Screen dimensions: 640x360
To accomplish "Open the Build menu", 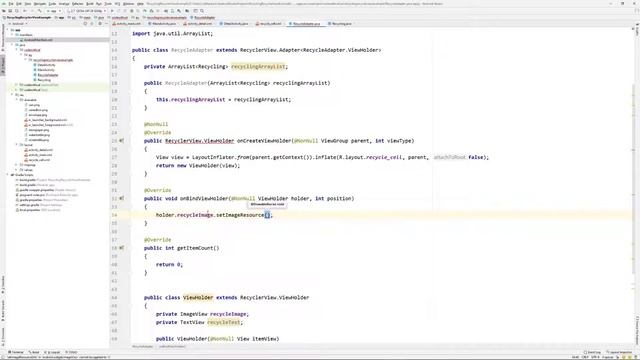I will 89,4.
